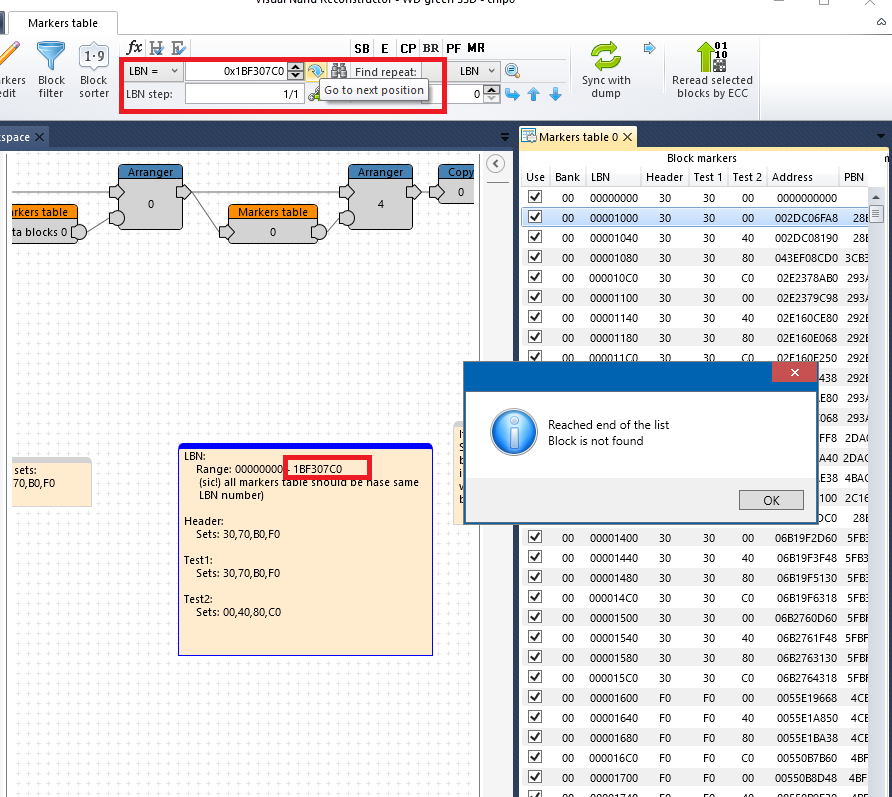Select address cell 002DC06FA8

click(x=806, y=218)
